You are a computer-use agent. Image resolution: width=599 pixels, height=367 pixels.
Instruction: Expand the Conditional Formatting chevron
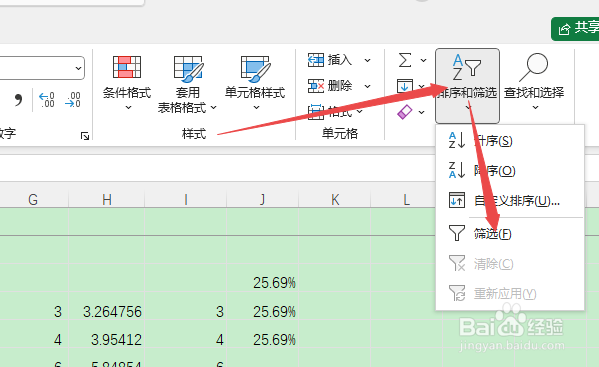[x=128, y=108]
